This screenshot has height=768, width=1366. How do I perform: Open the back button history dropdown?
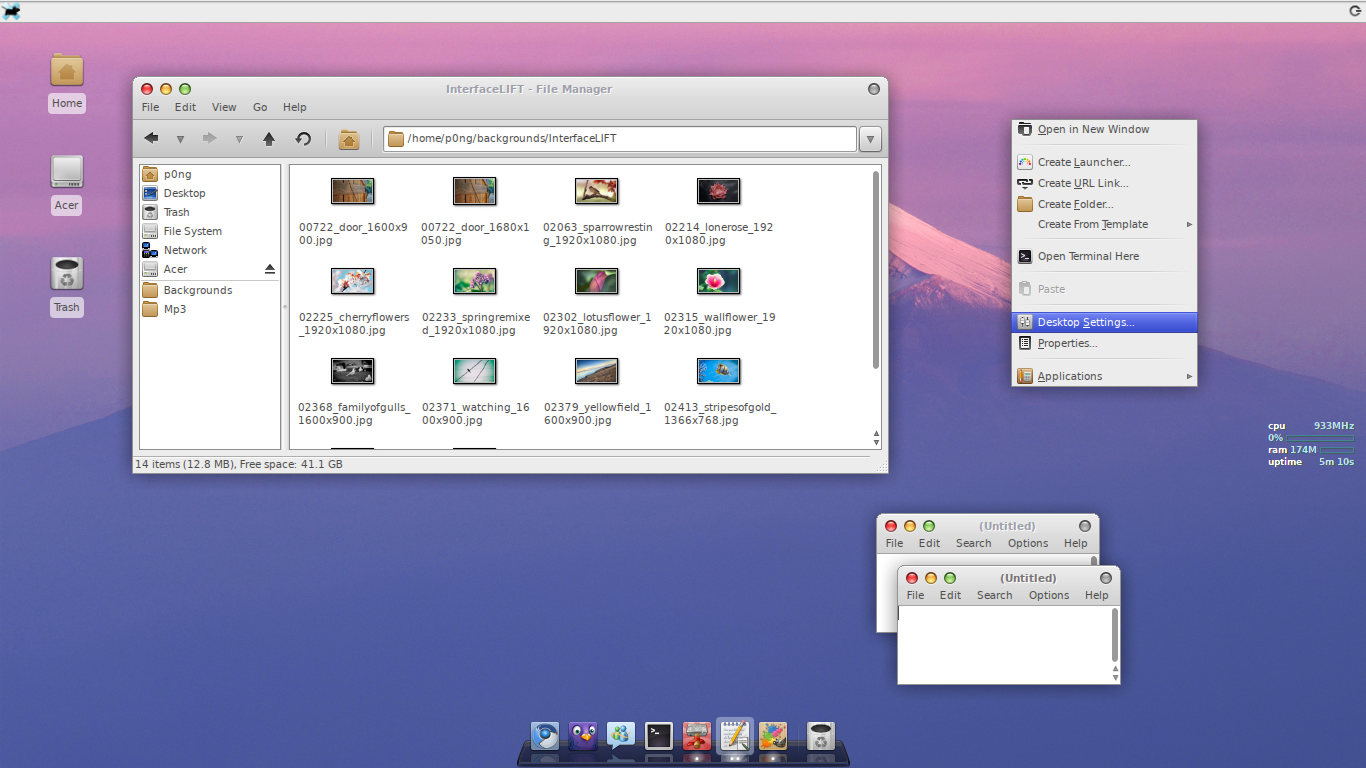tap(178, 139)
